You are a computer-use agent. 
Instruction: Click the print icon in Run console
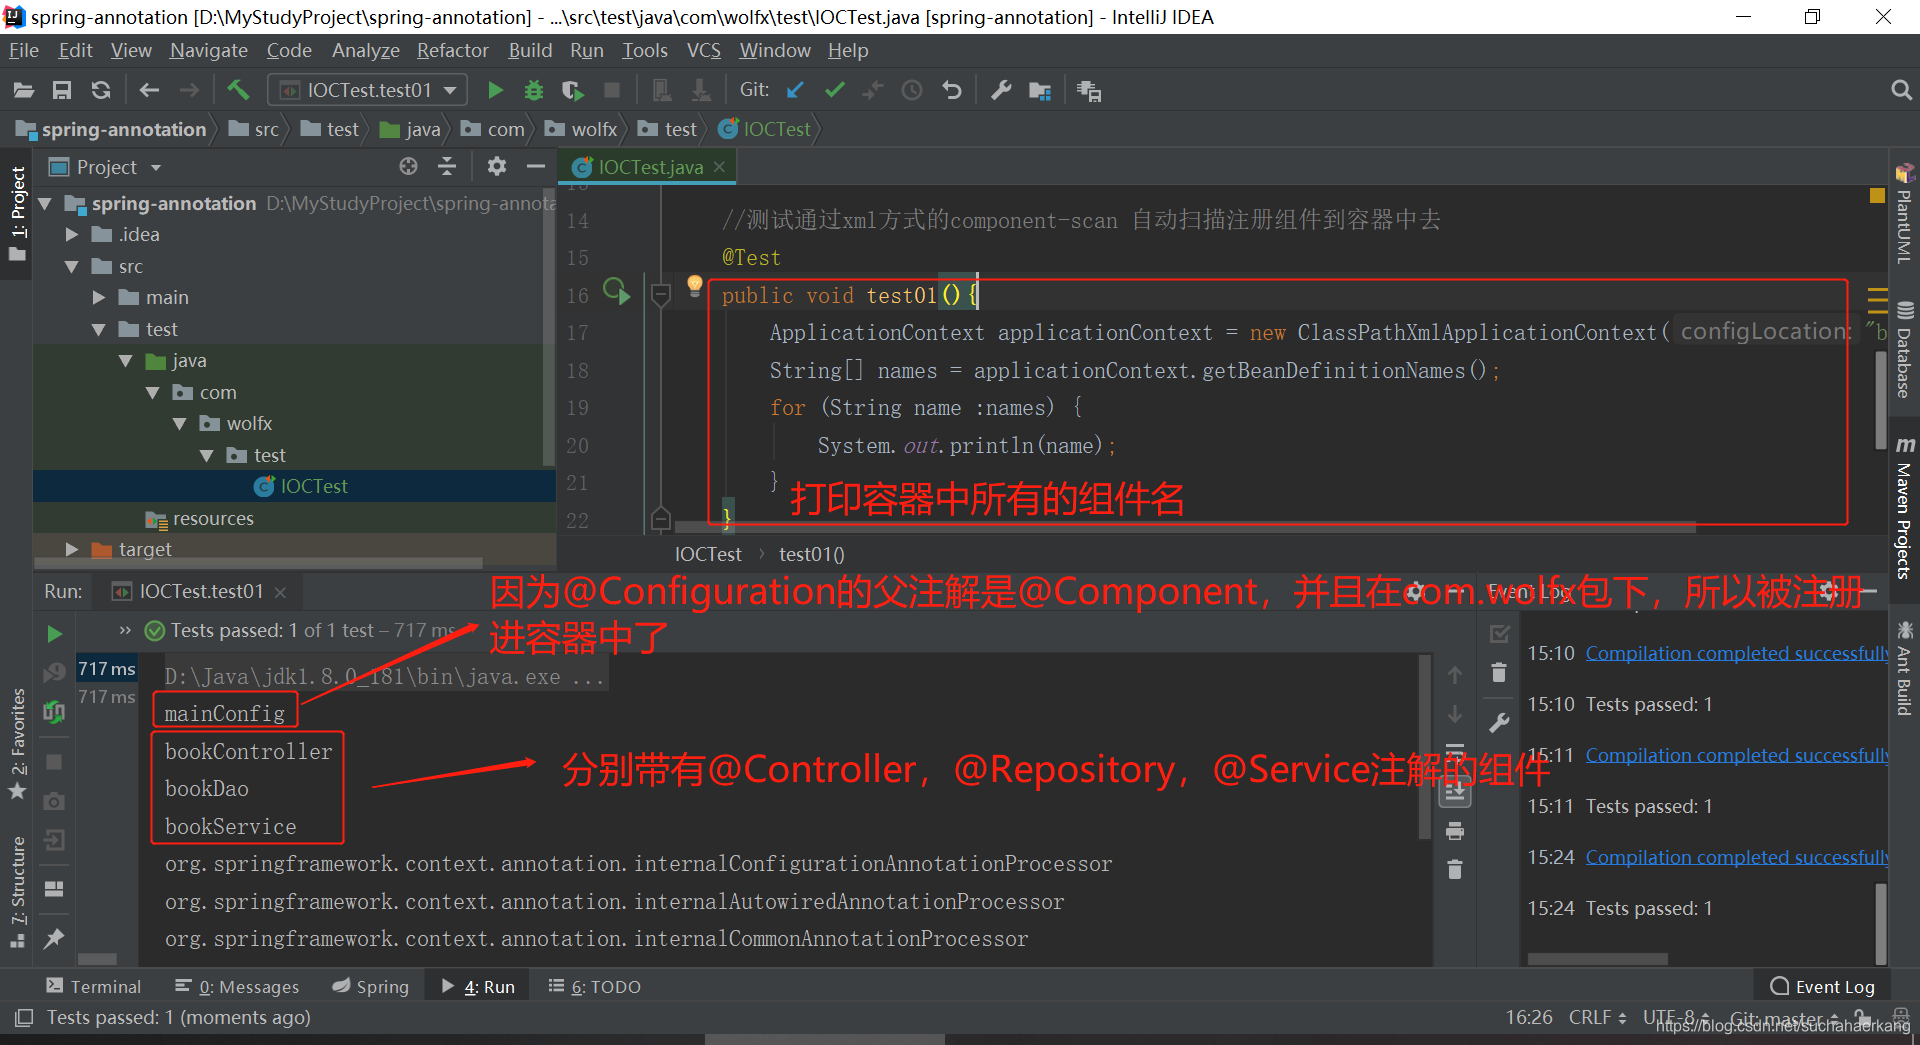coord(1455,831)
